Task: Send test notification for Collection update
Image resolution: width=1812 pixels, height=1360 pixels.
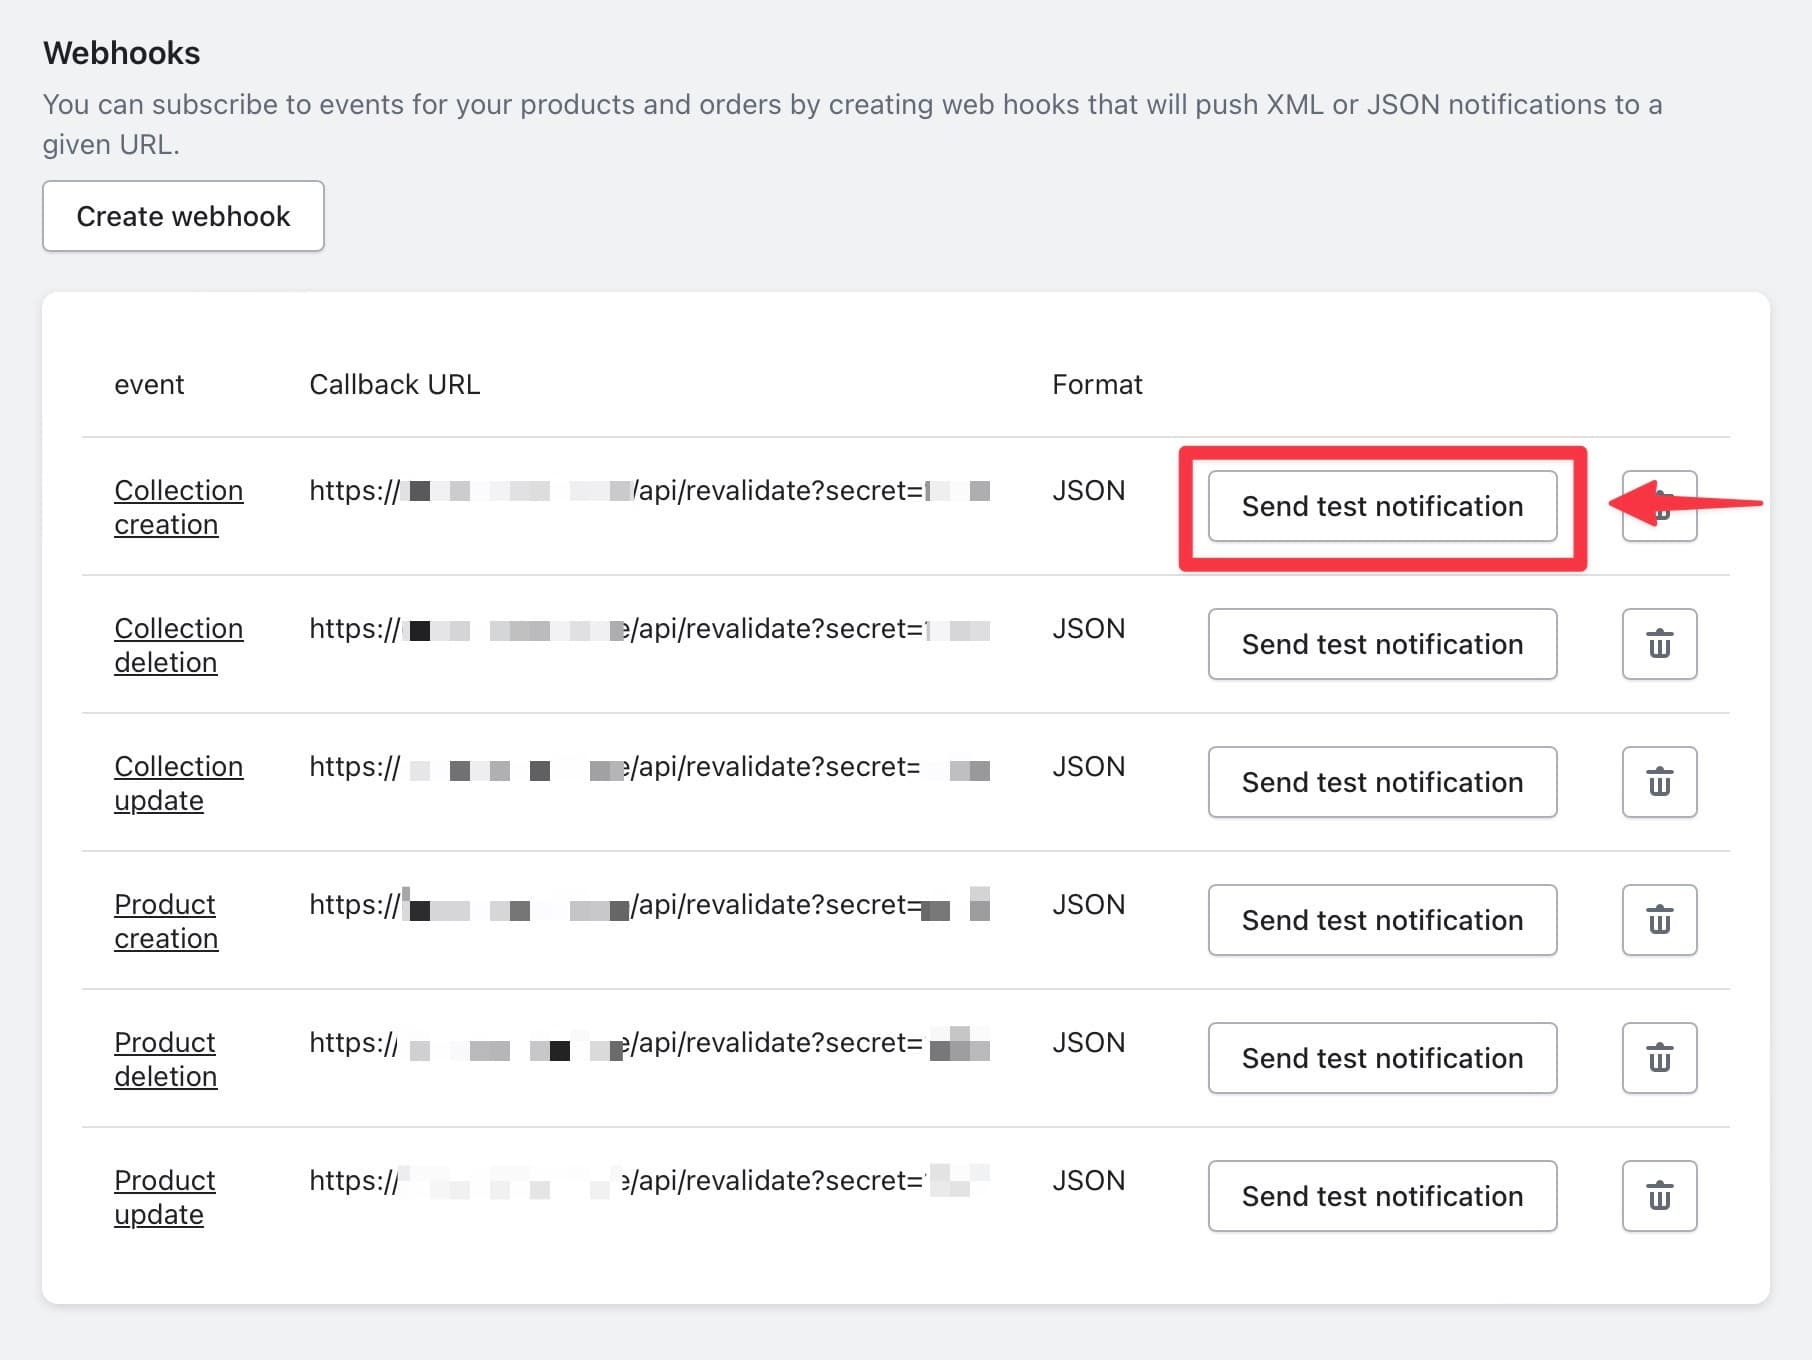Action: (1382, 782)
